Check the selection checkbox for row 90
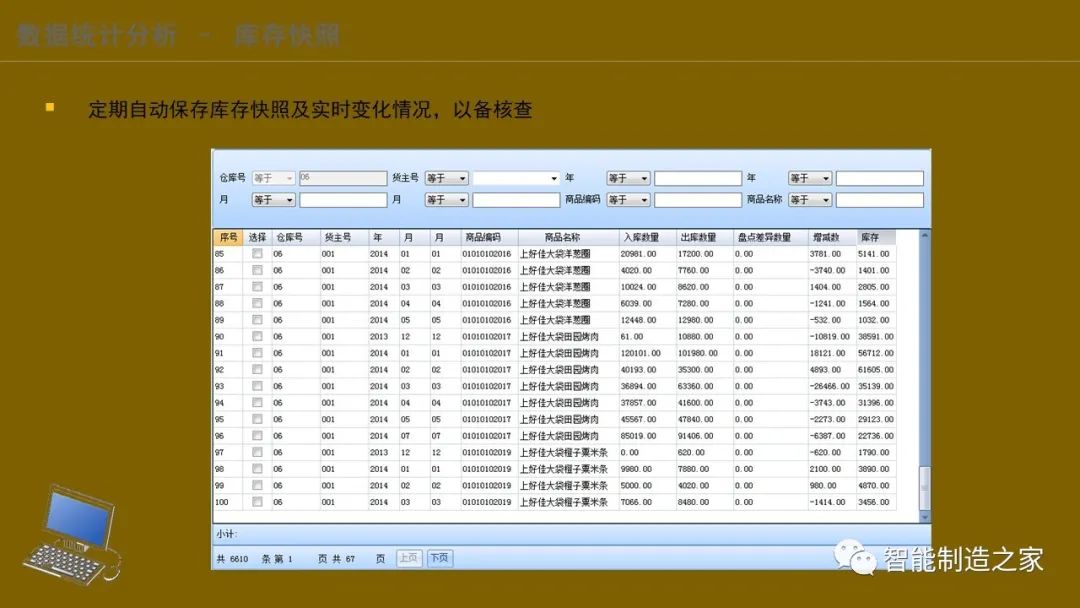The image size is (1080, 608). pos(257,338)
